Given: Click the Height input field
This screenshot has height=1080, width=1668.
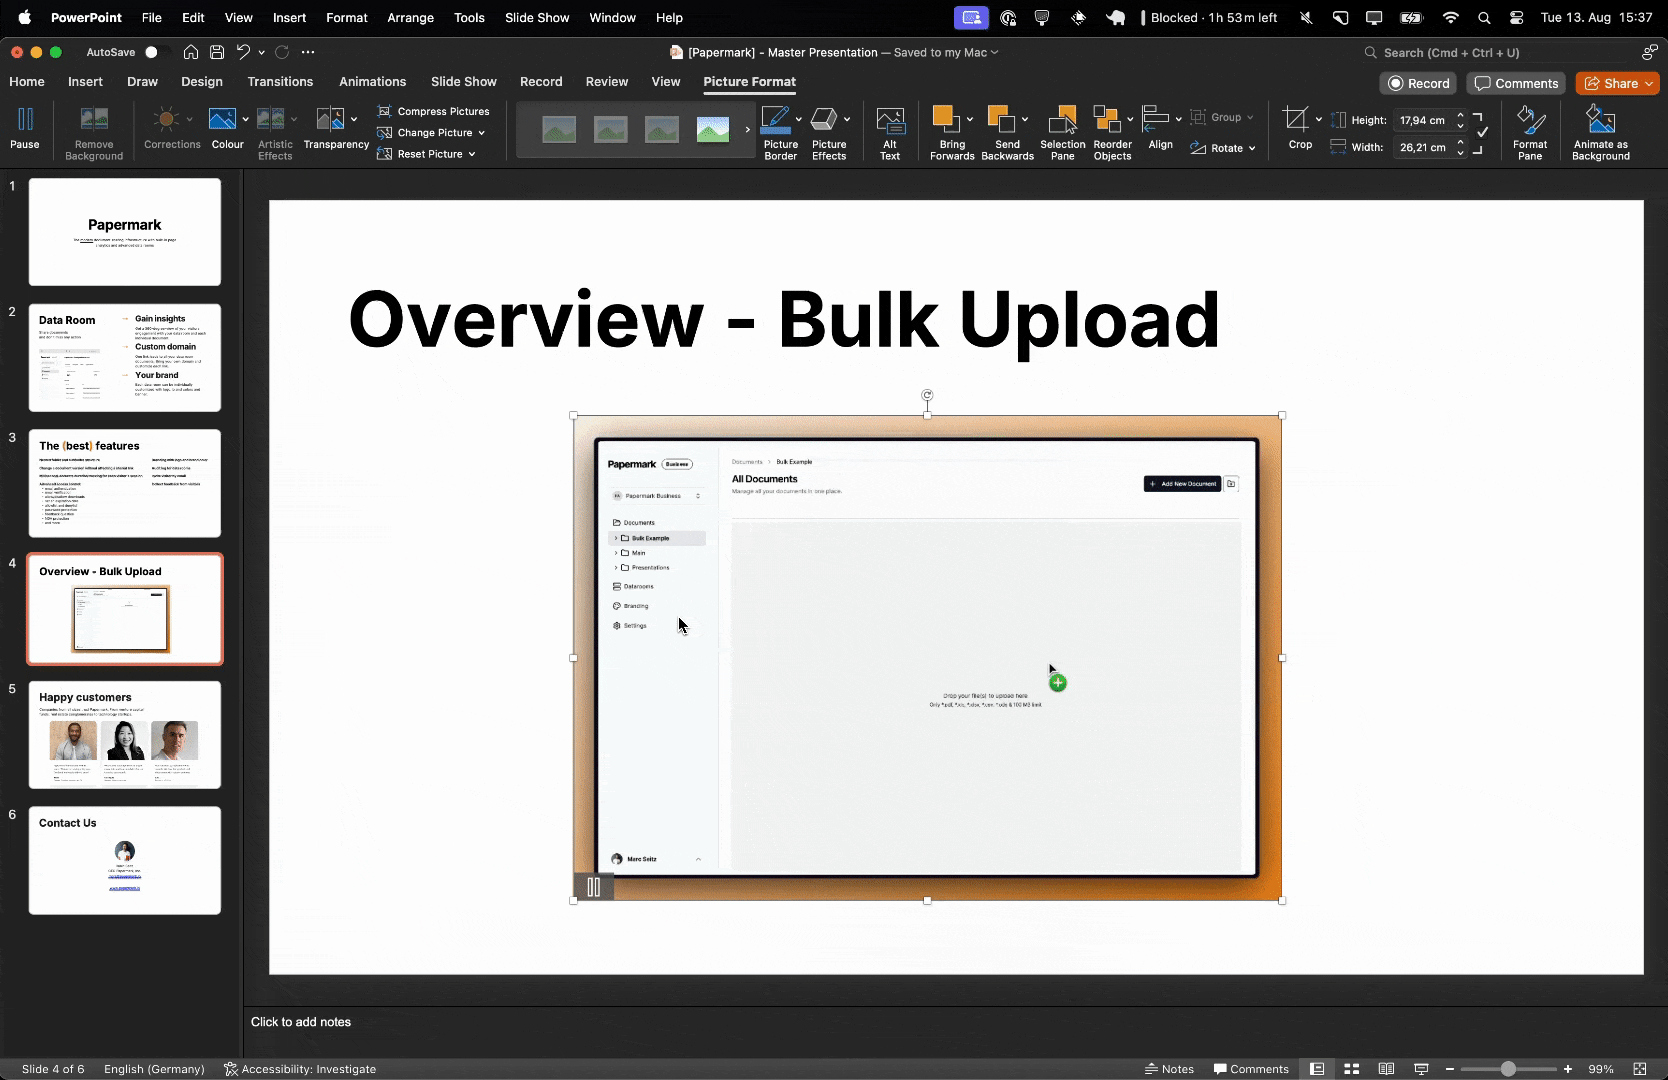Looking at the screenshot, I should click(x=1424, y=120).
